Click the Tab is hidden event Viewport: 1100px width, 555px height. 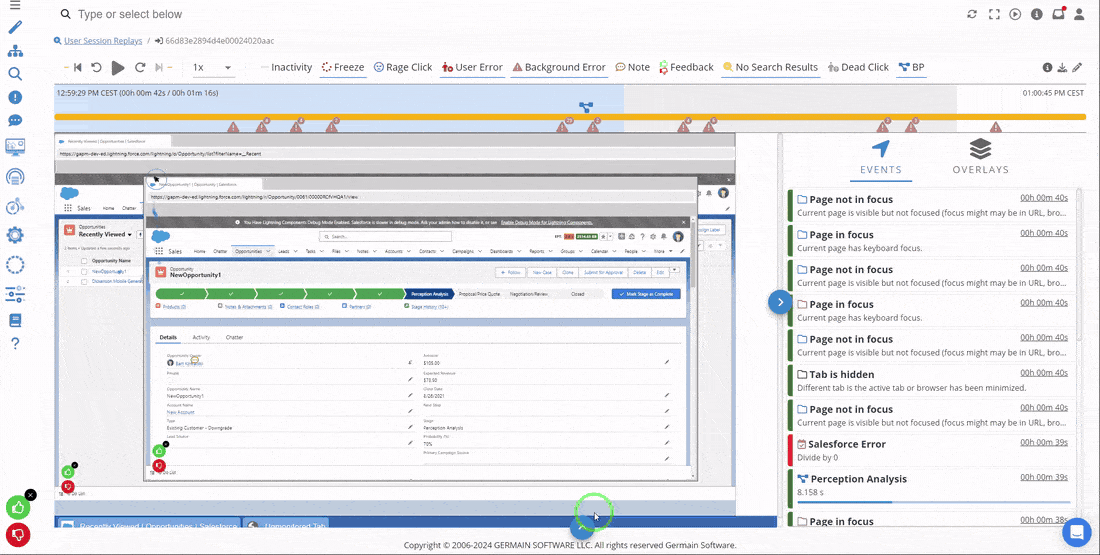(931, 382)
